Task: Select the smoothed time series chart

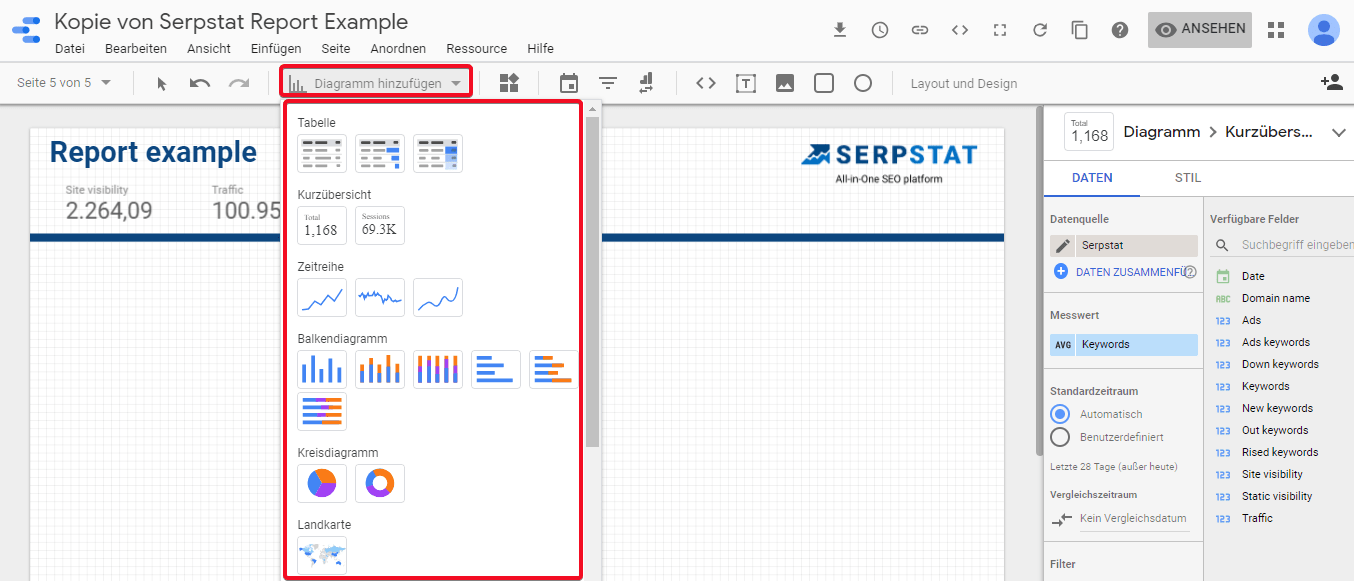Action: 438,298
